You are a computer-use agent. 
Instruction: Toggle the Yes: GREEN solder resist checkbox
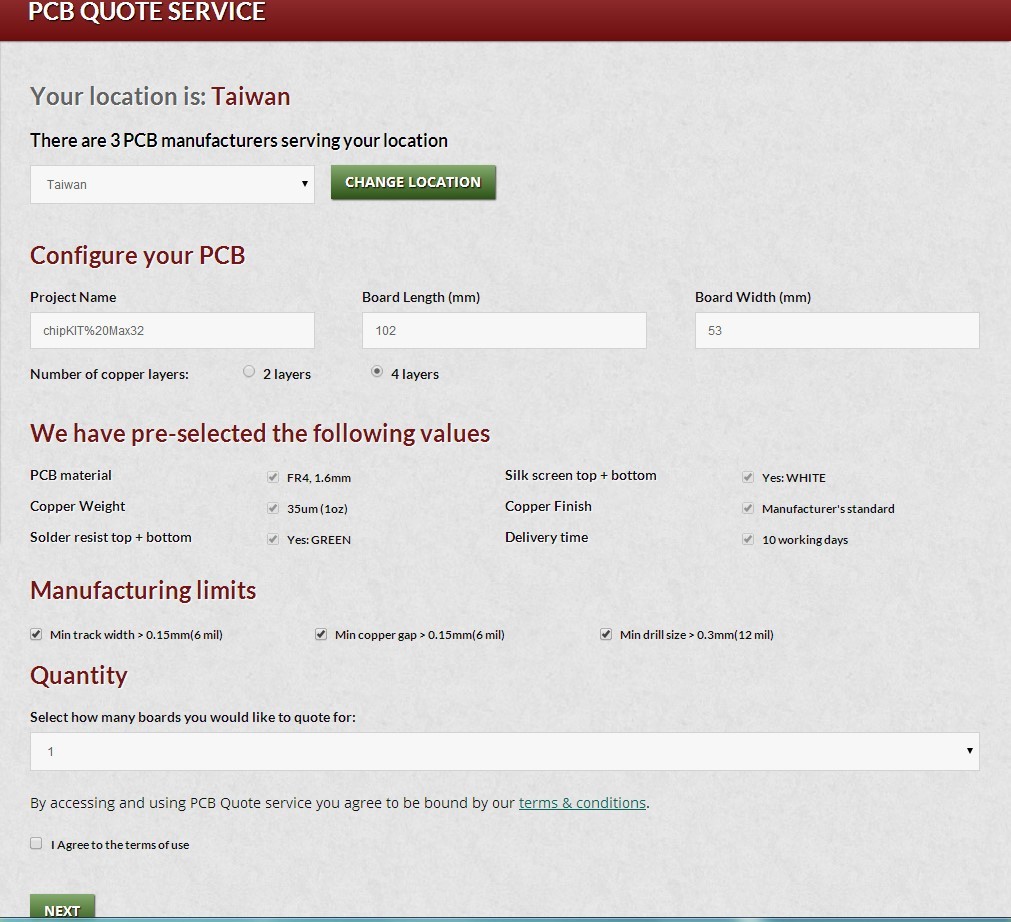click(273, 539)
